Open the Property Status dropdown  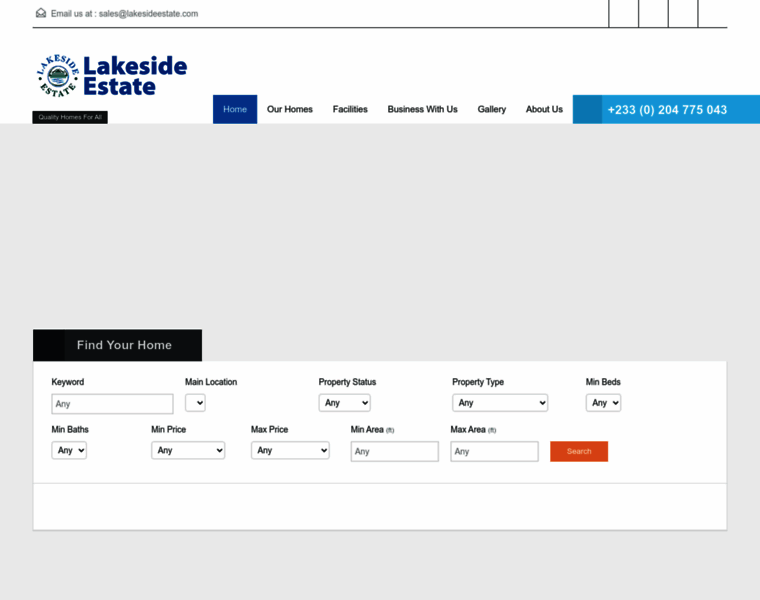344,403
